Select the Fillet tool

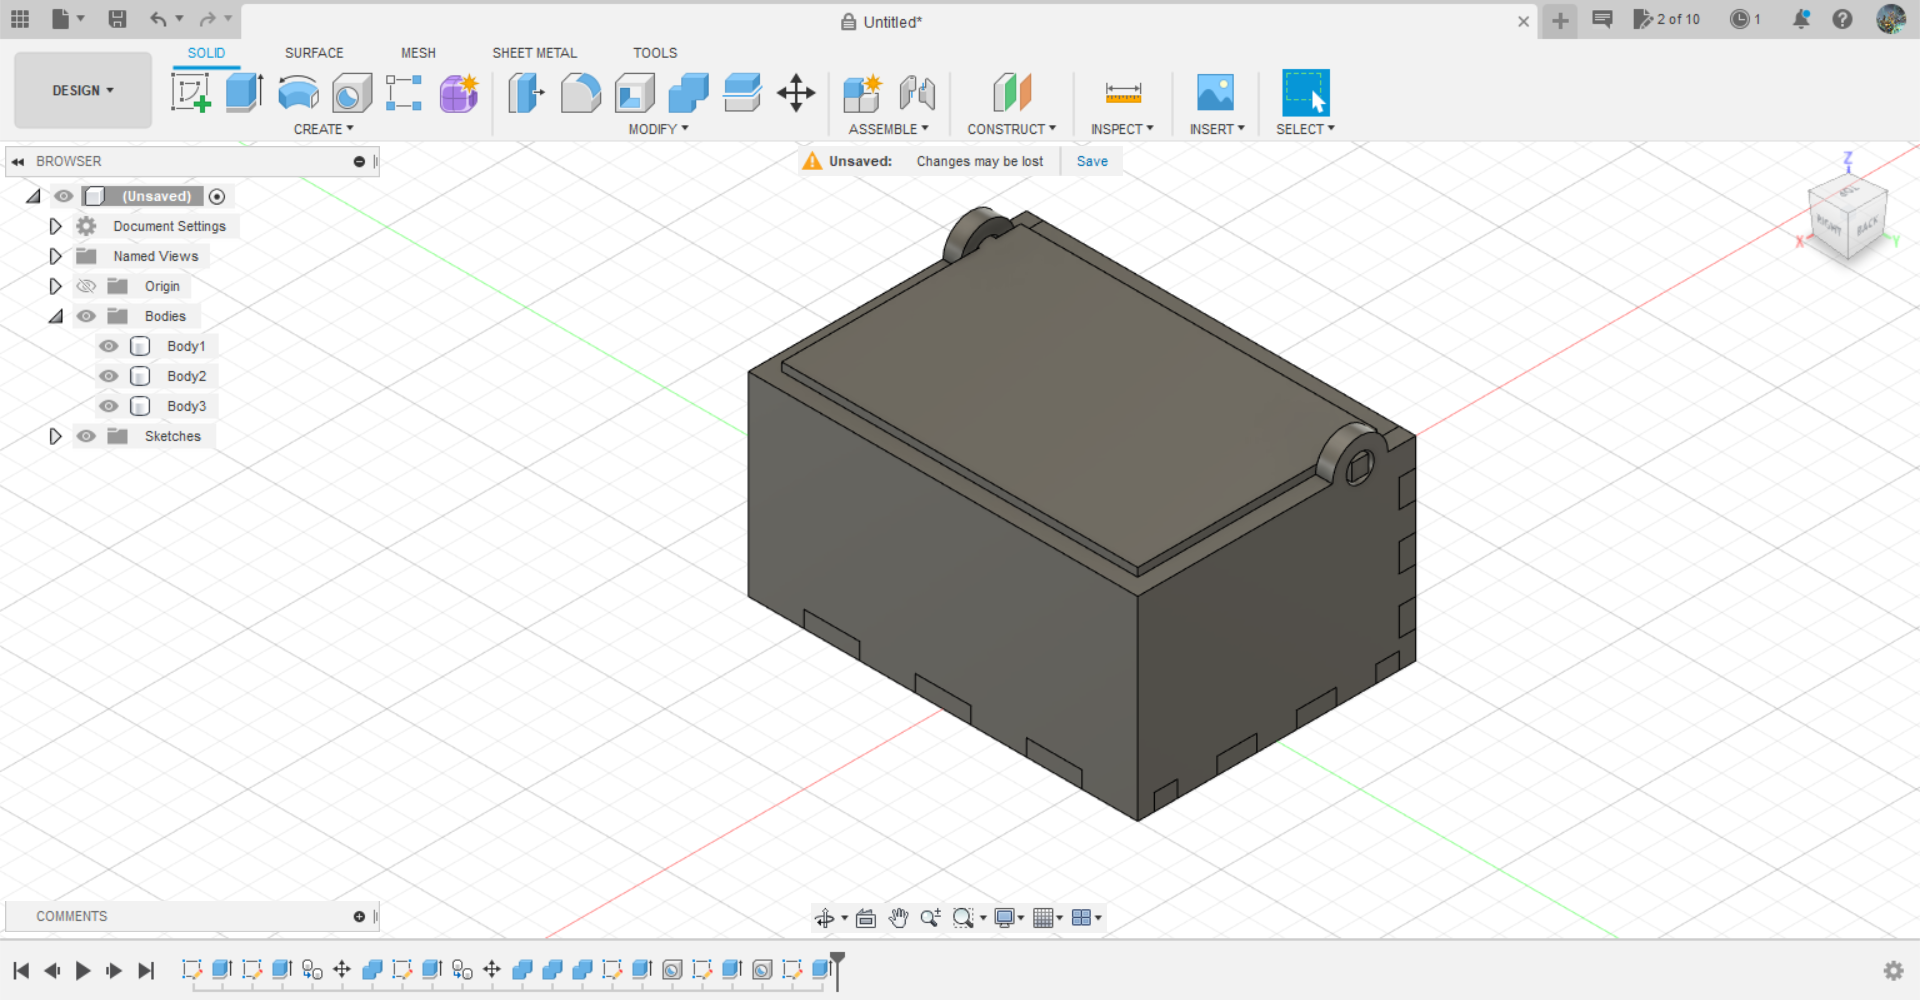[x=580, y=93]
